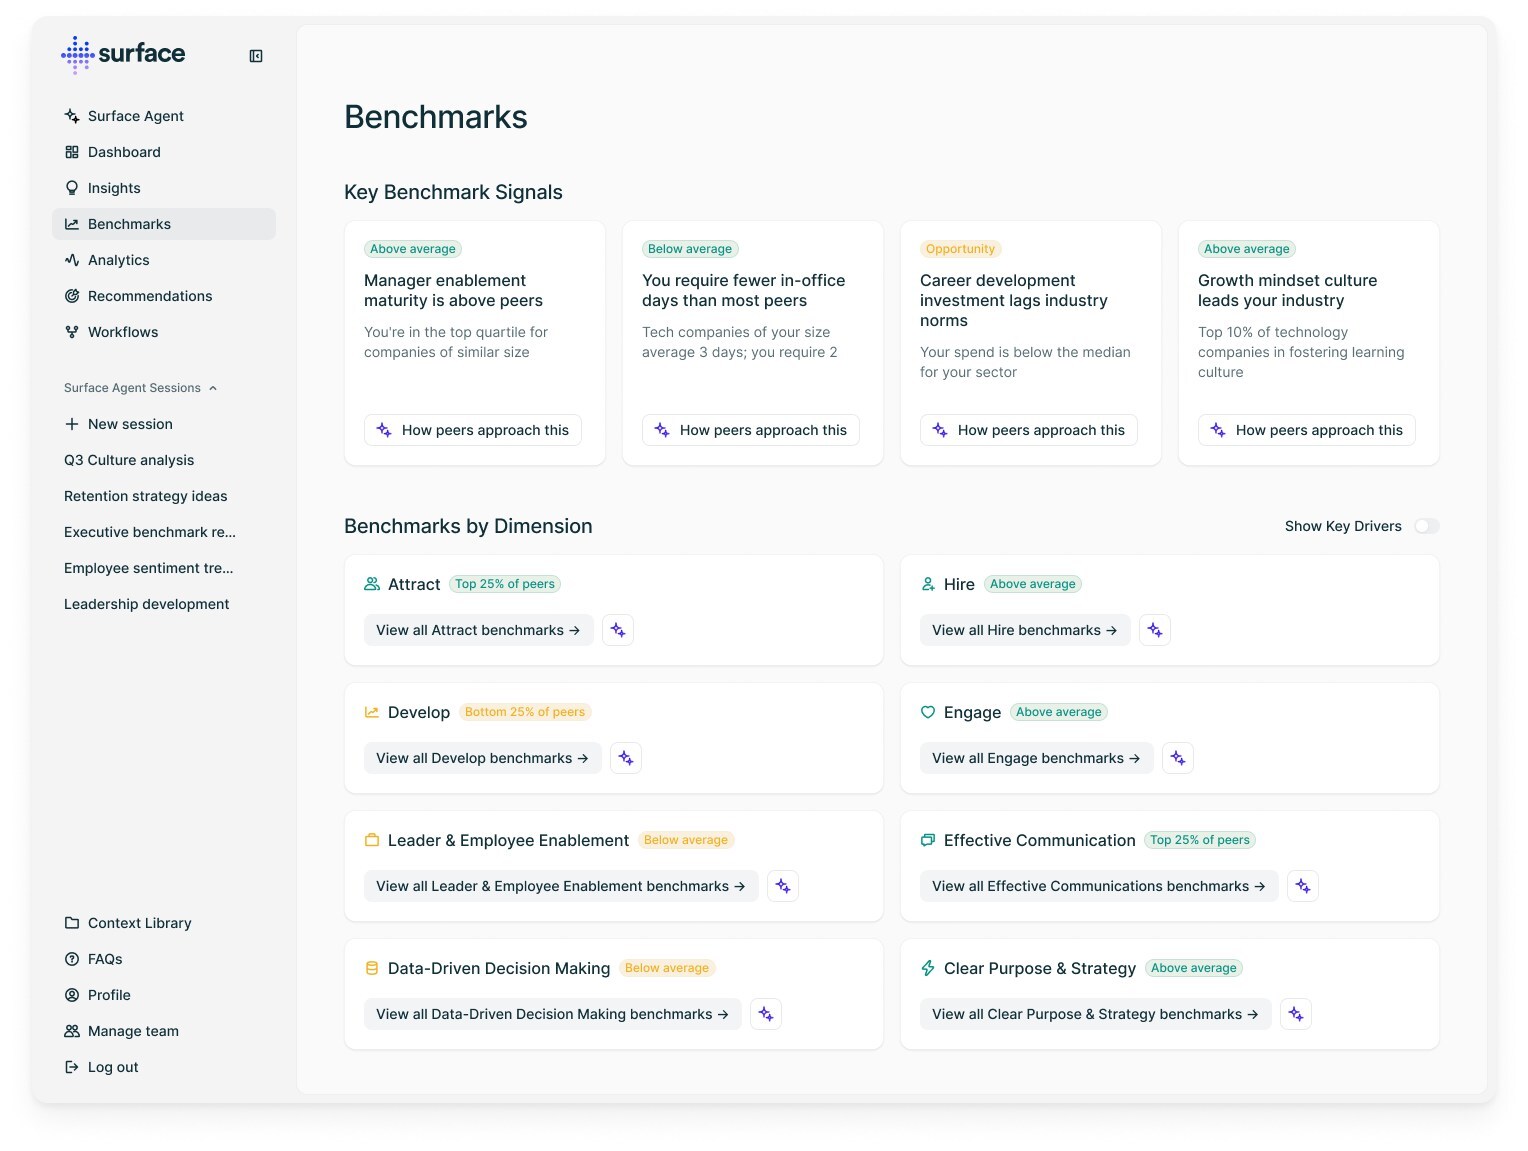The width and height of the screenshot is (1528, 1151).
Task: Start a New session
Action: [x=130, y=424]
